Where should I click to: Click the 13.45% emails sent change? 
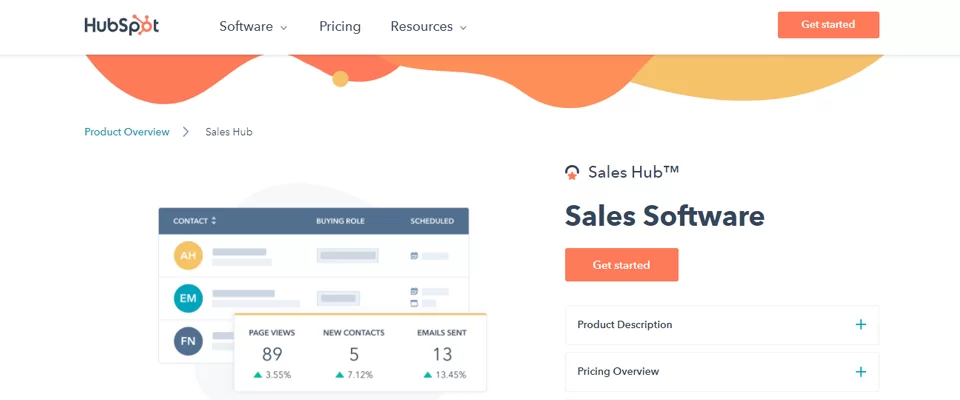(444, 374)
